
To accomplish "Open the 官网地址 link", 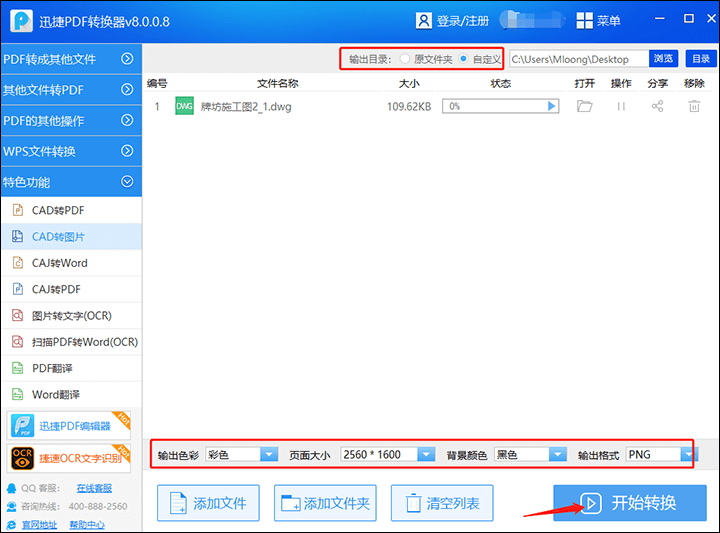I will tap(39, 525).
